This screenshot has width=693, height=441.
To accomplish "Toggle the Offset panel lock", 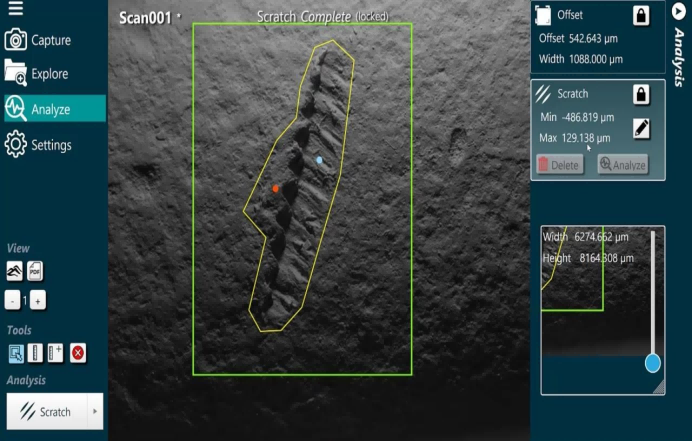I will coord(641,16).
